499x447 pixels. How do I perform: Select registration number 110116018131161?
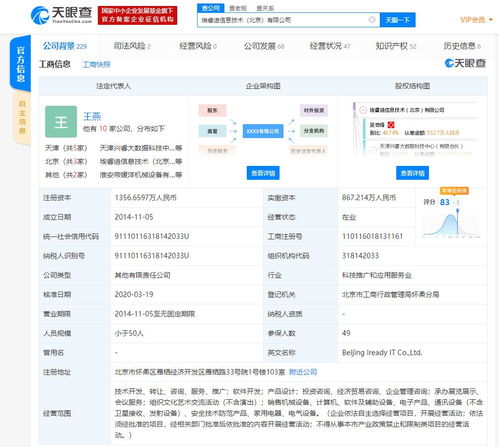point(372,236)
